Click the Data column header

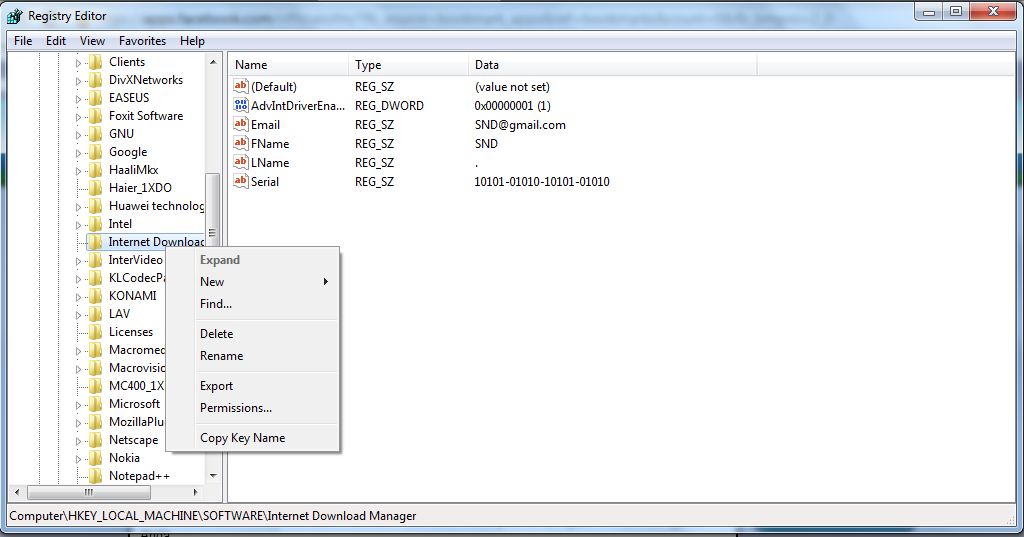[613, 65]
